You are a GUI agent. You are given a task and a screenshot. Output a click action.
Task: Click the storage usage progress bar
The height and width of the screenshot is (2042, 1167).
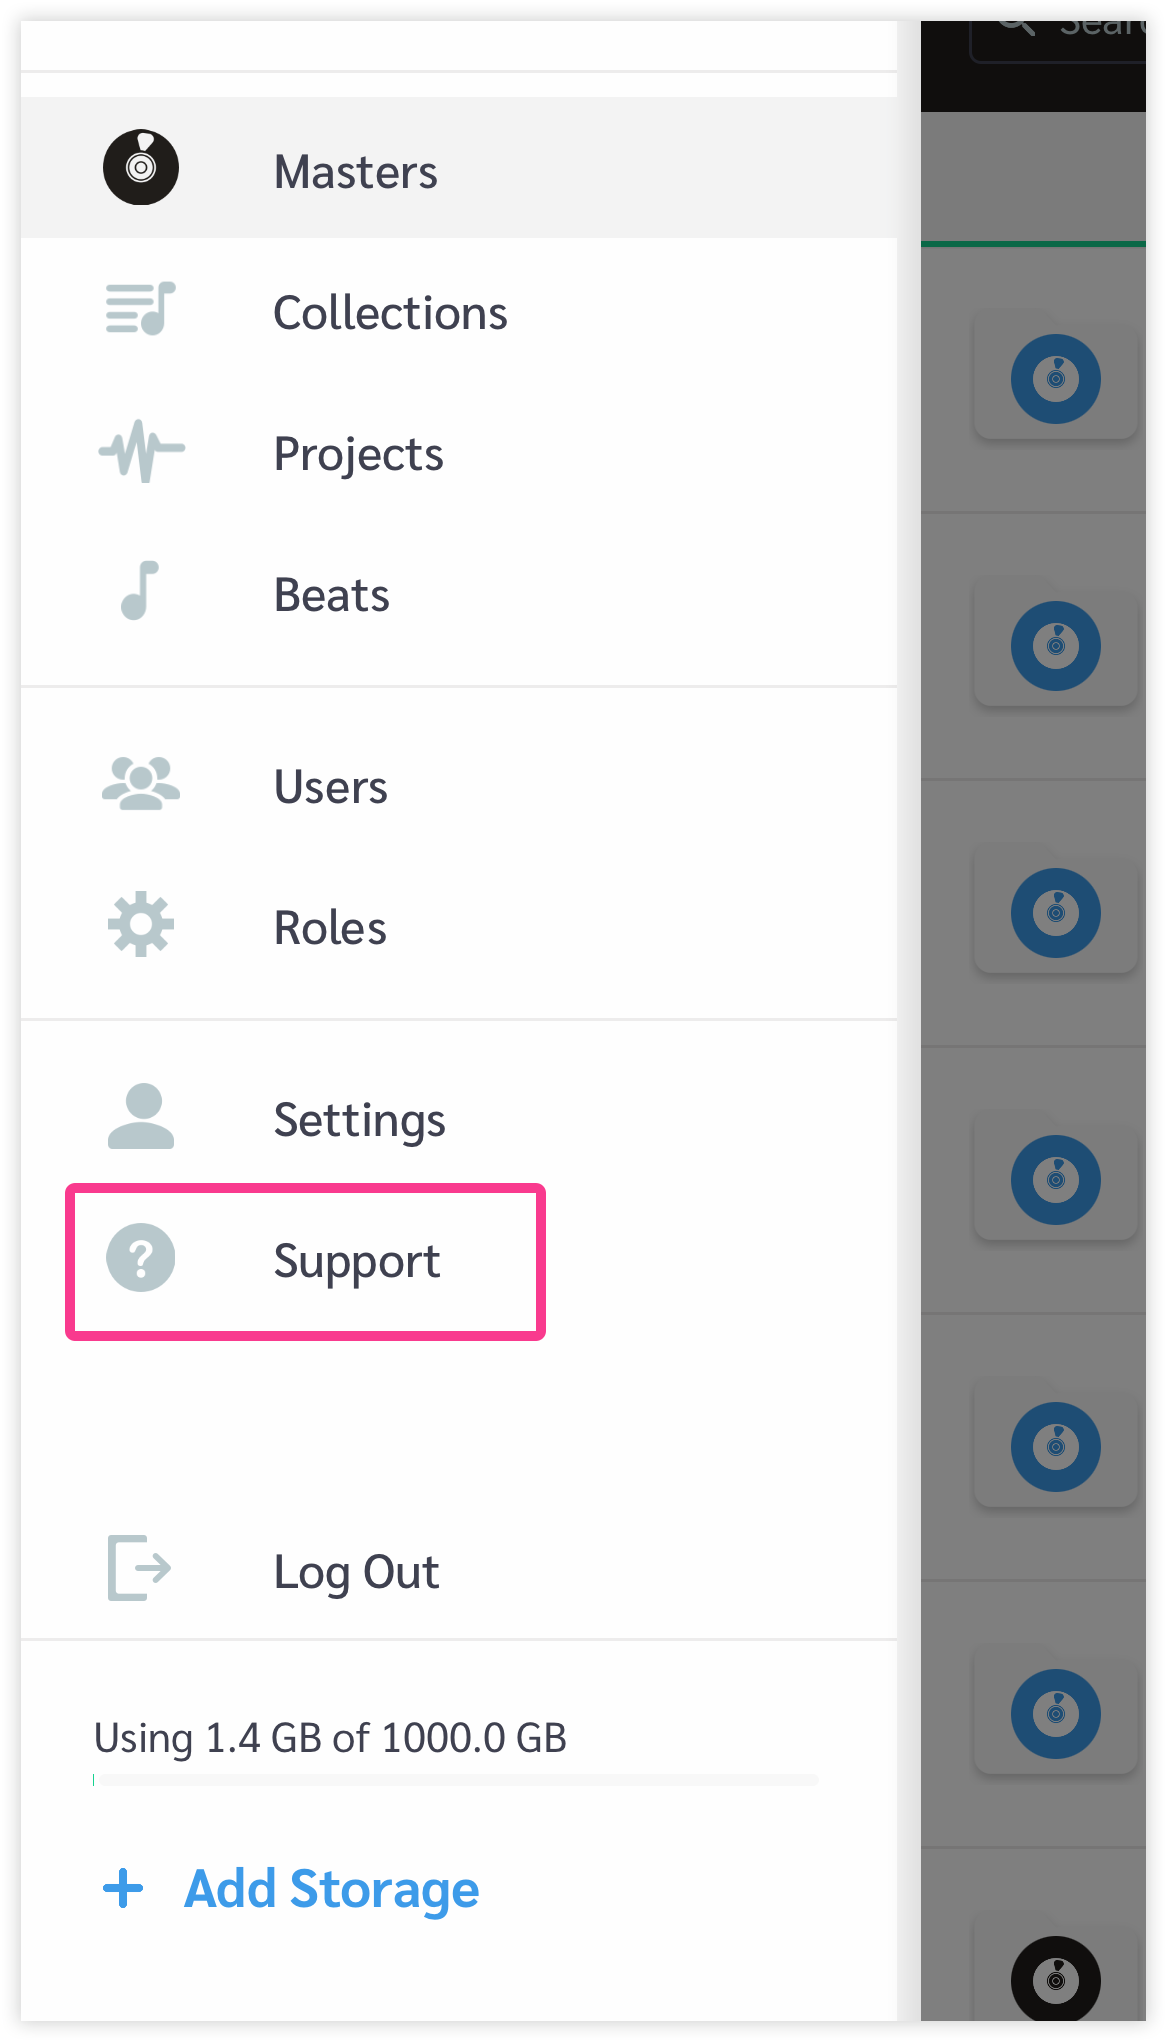click(x=456, y=1780)
